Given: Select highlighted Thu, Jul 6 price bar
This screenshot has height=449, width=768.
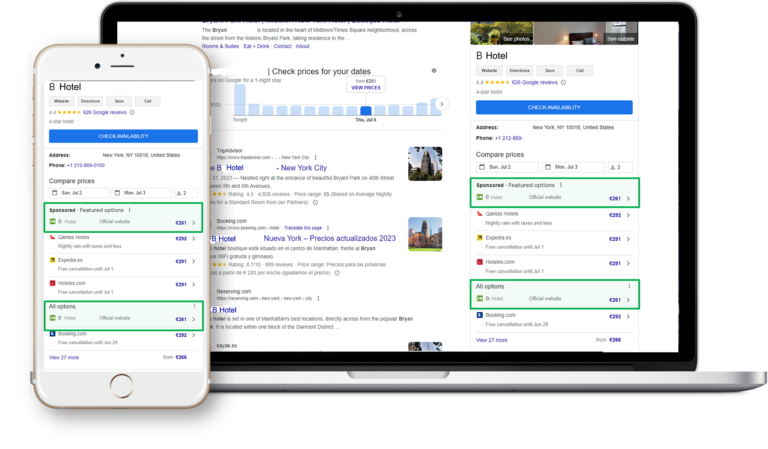Looking at the screenshot, I should [x=366, y=111].
